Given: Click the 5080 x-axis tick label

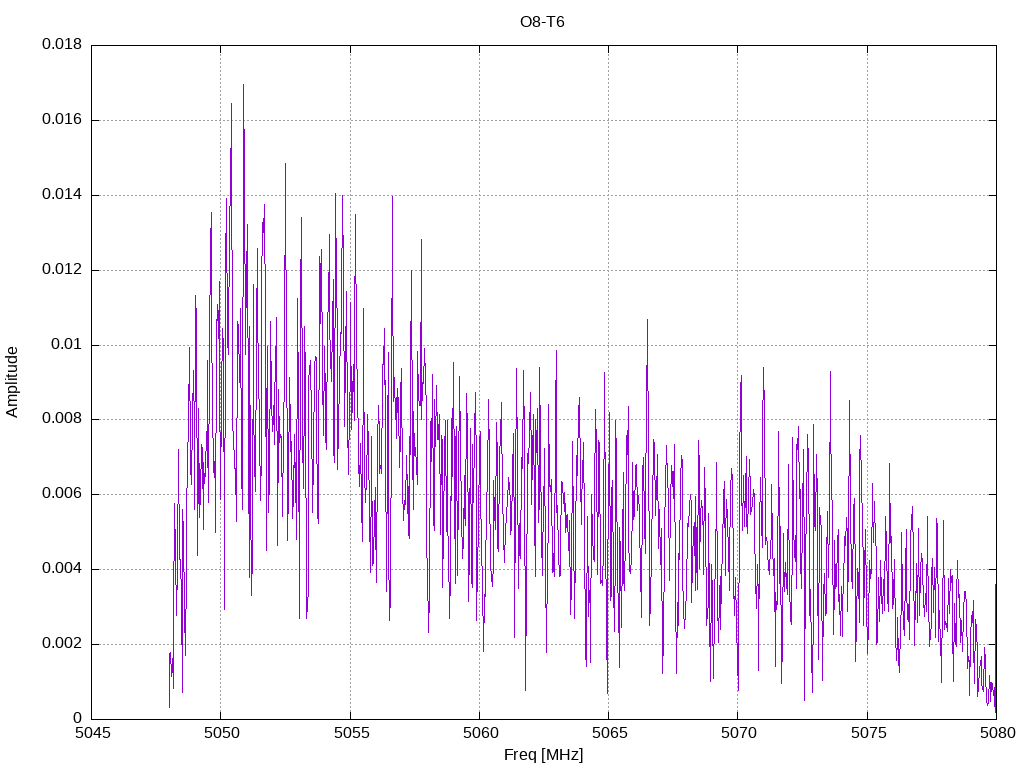Looking at the screenshot, I should pos(996,733).
